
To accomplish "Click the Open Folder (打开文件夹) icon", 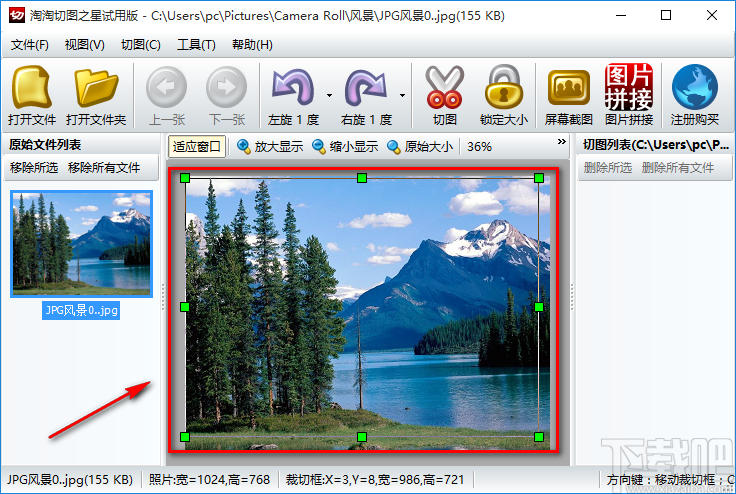I will 96,95.
